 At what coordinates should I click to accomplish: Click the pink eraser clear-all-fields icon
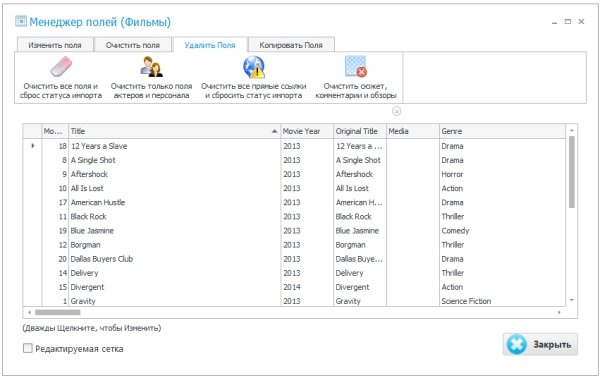coord(61,67)
